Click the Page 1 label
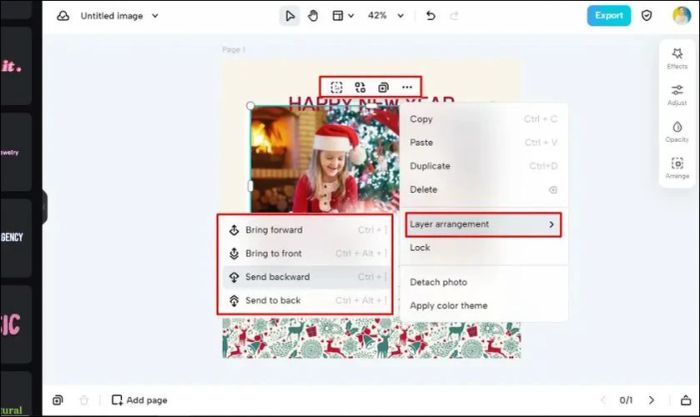Viewport: 700px width, 417px height. [233, 49]
